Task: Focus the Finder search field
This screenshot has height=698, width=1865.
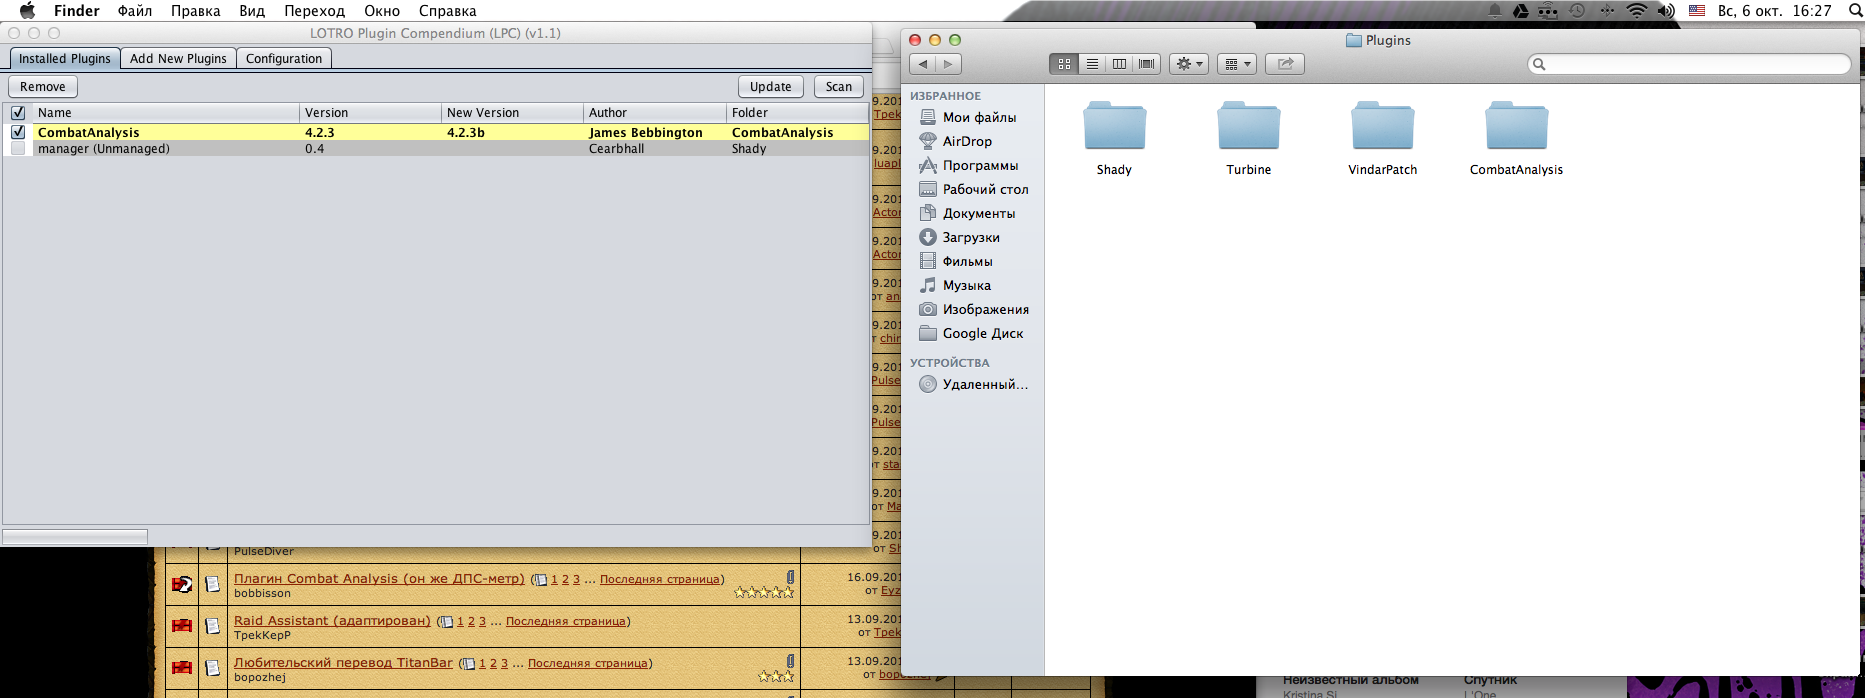Action: [1690, 64]
